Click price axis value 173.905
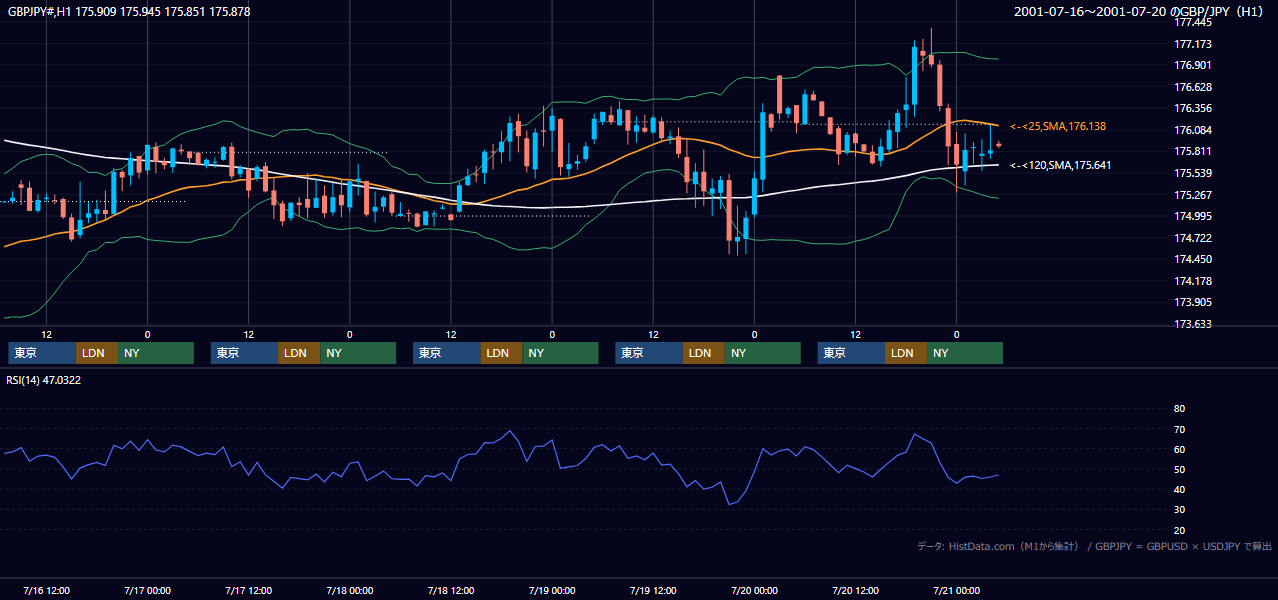1278x600 pixels. pyautogui.click(x=1192, y=302)
